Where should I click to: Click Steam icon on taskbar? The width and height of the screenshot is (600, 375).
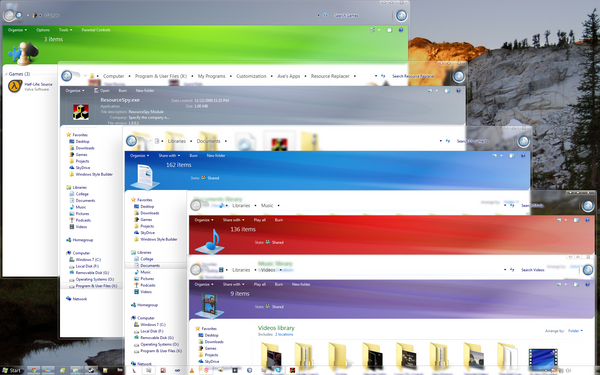tap(91, 370)
